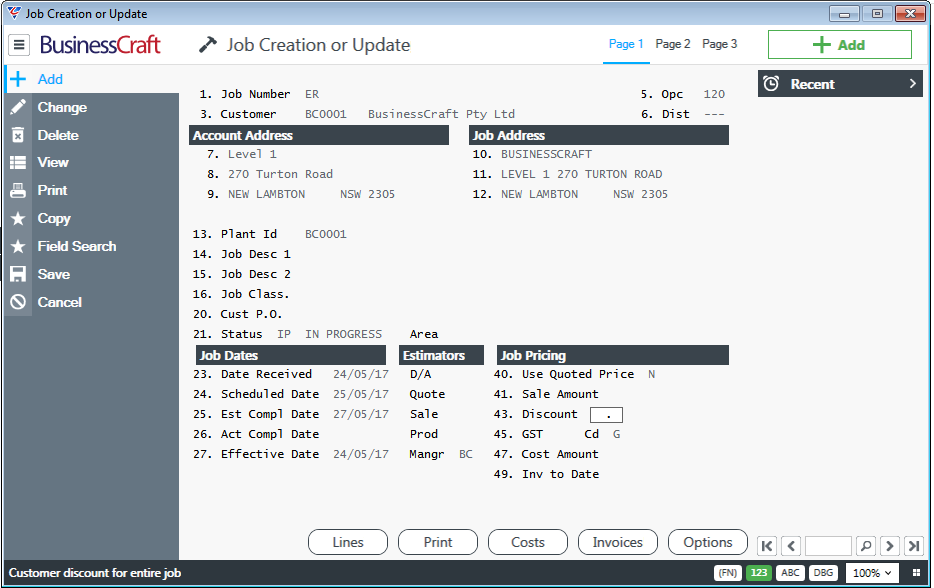Click the GST Cd value G
The image size is (934, 588).
[617, 434]
